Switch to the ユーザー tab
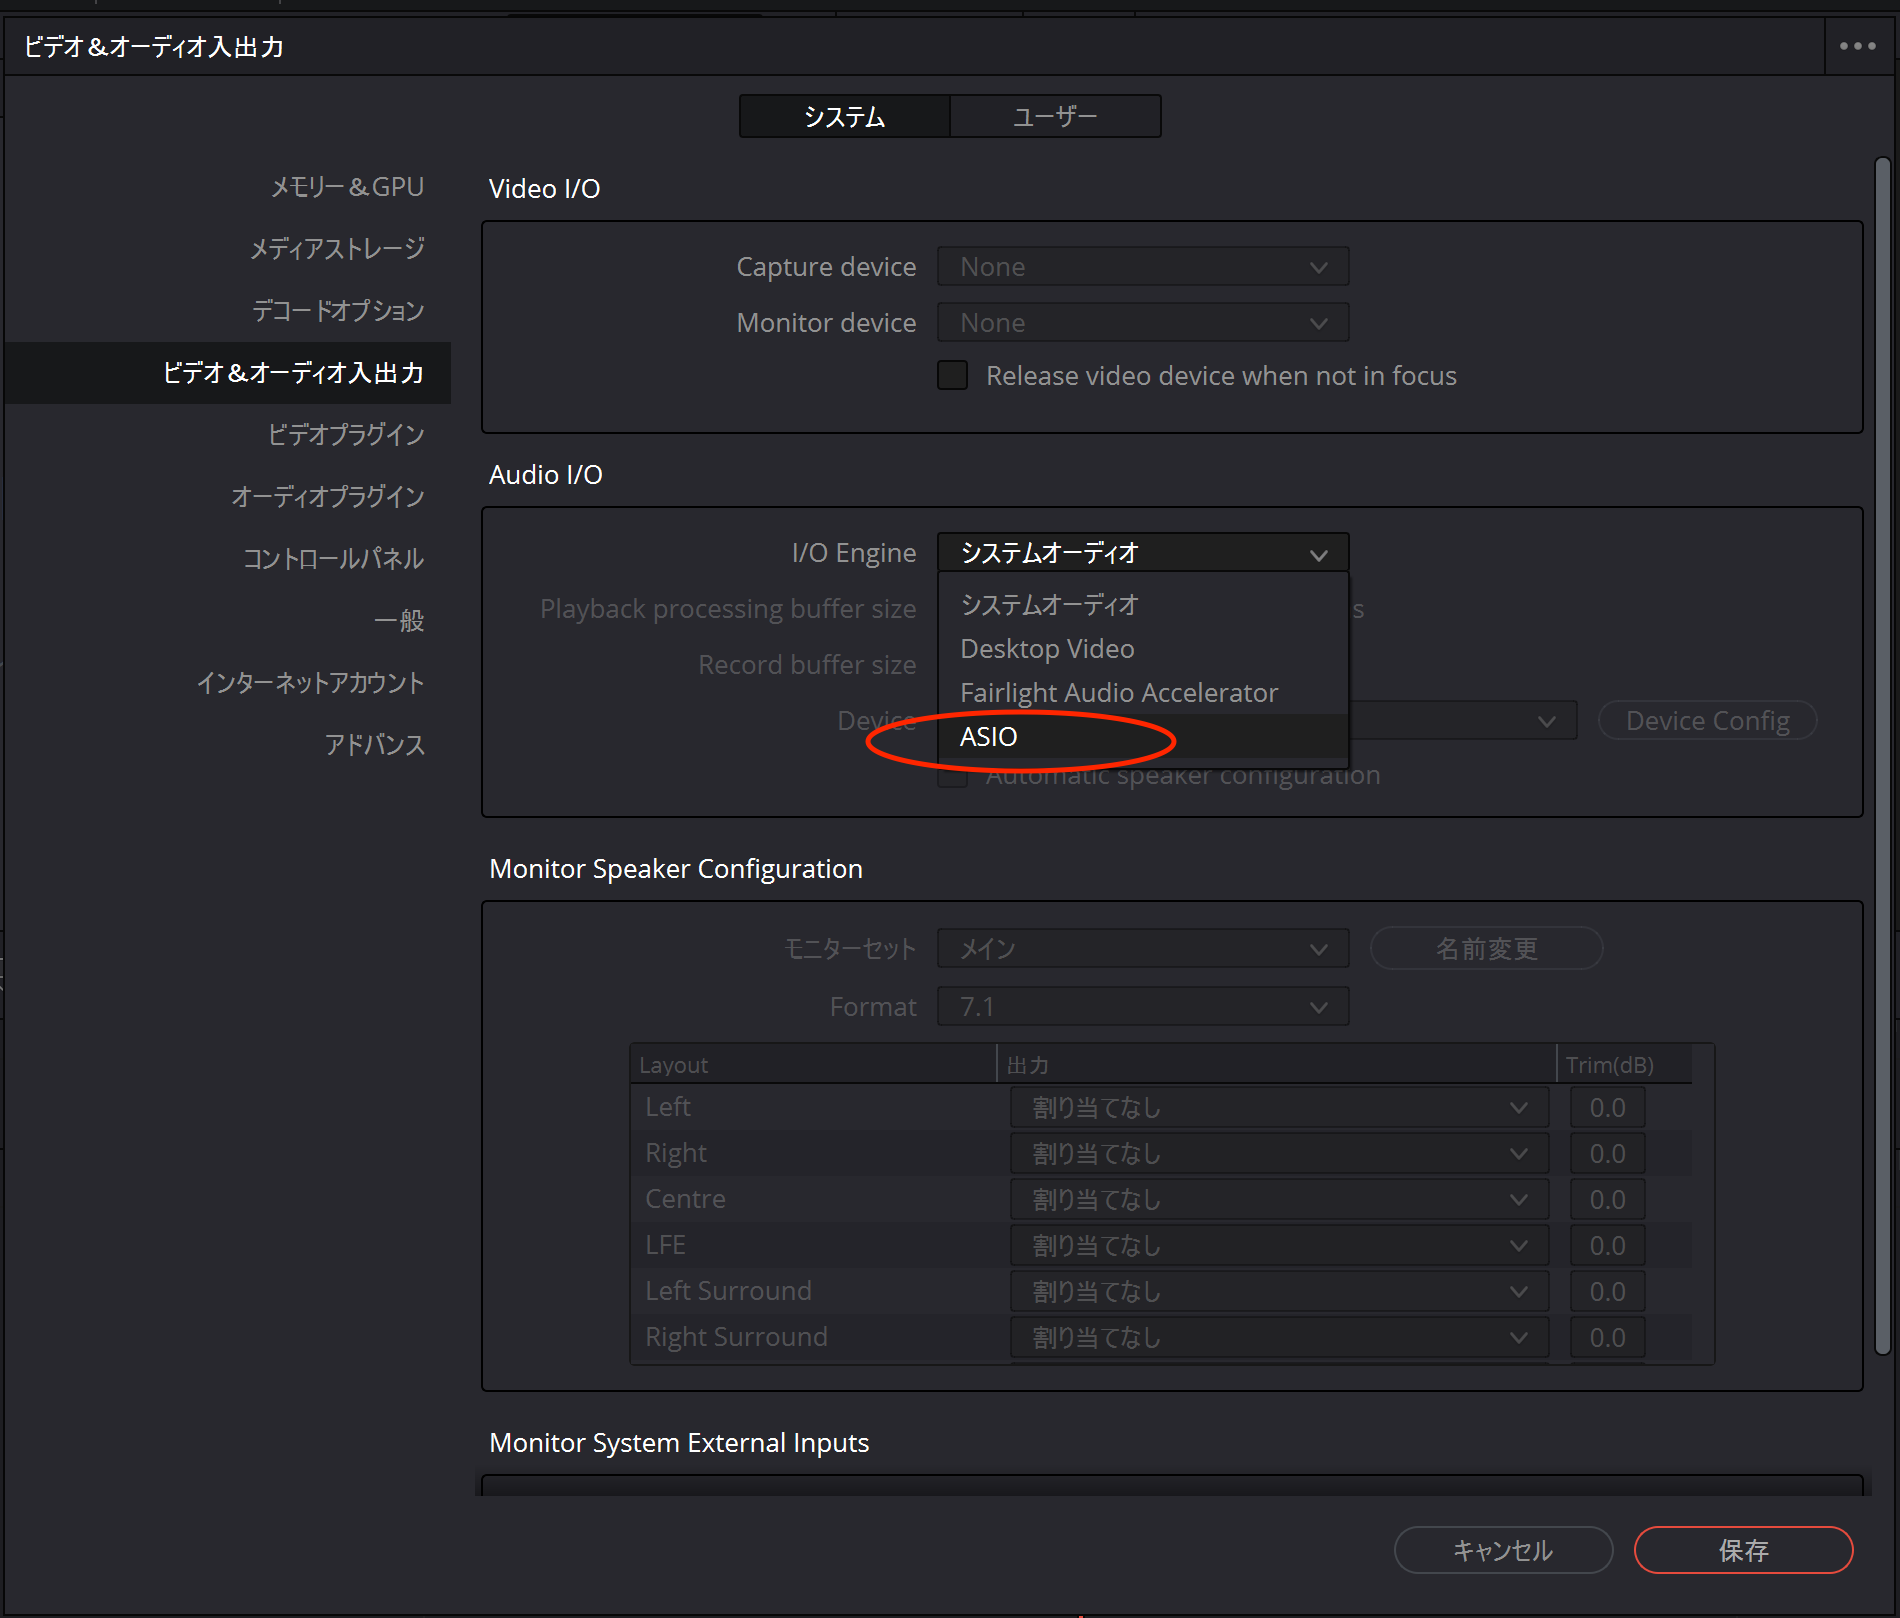Screen dimensions: 1900x1618 1055,117
